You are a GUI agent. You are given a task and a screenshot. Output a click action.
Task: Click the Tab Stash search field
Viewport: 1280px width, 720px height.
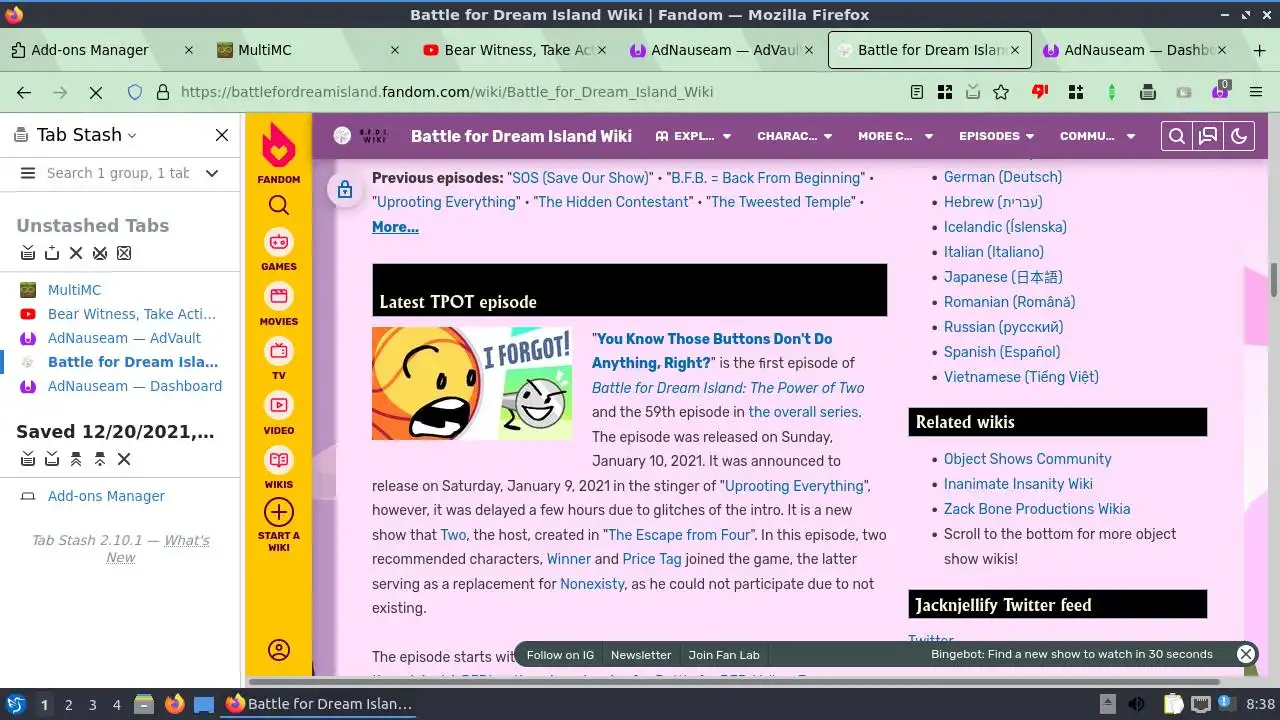coord(118,173)
